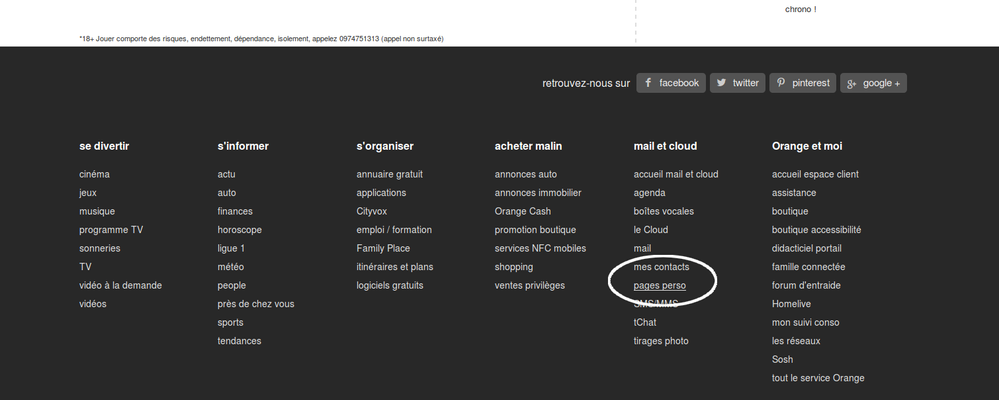Open the tirages photo link
Screen dimensions: 999x400
click(x=661, y=341)
